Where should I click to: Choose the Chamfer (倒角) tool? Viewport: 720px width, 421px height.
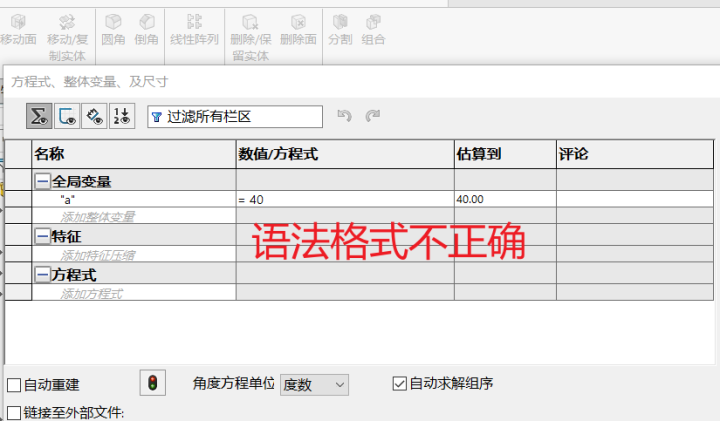[146, 30]
